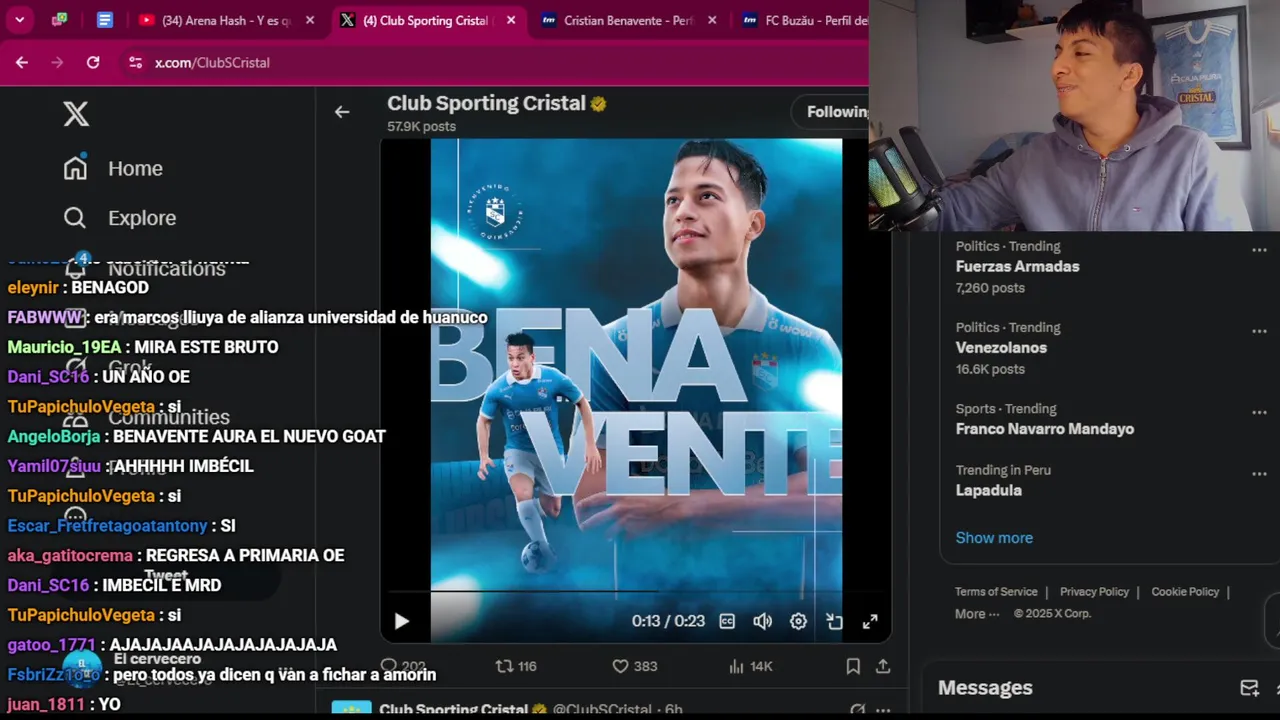1280x720 pixels.
Task: Click Show more under trends
Action: [994, 538]
